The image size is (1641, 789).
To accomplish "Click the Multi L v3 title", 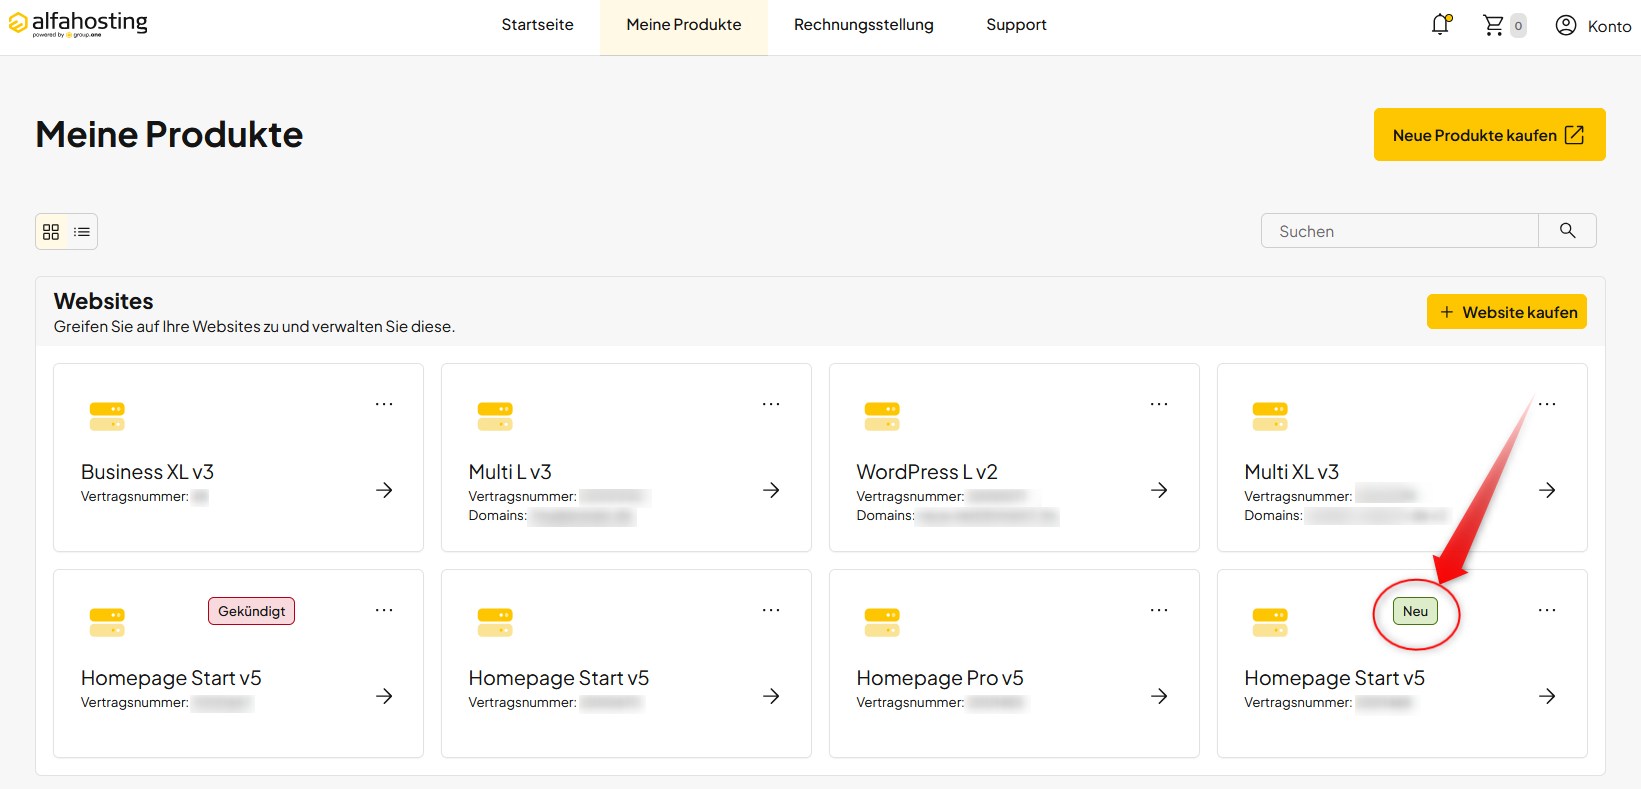I will tap(510, 472).
